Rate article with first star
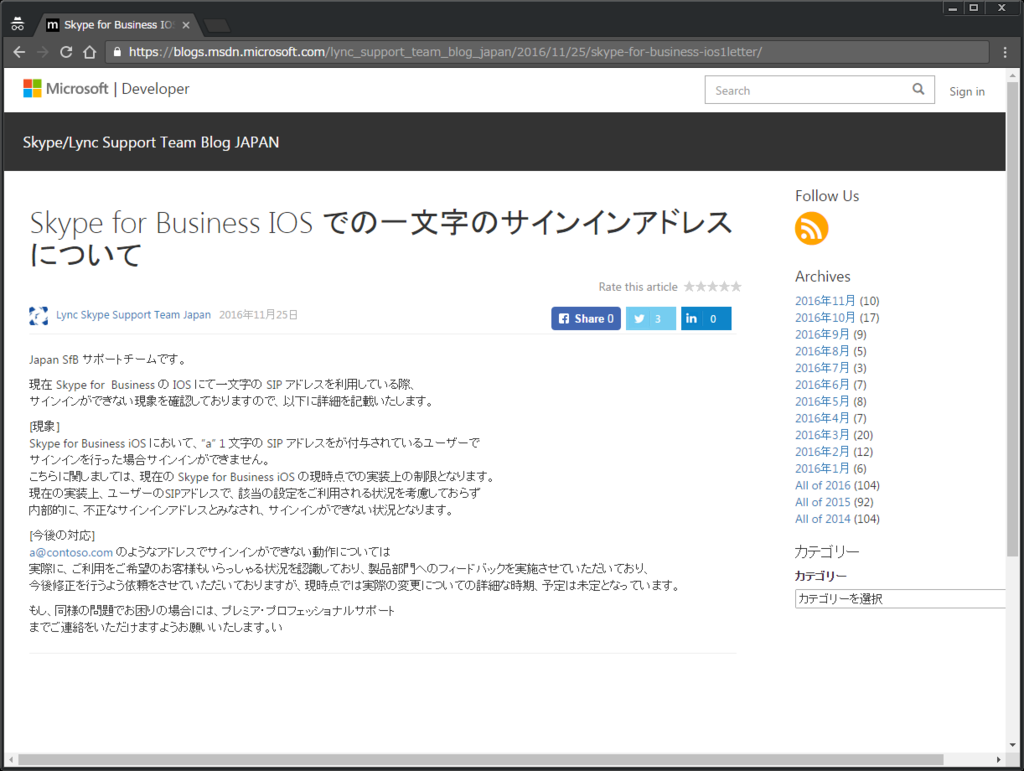This screenshot has height=771, width=1024. coord(689,287)
